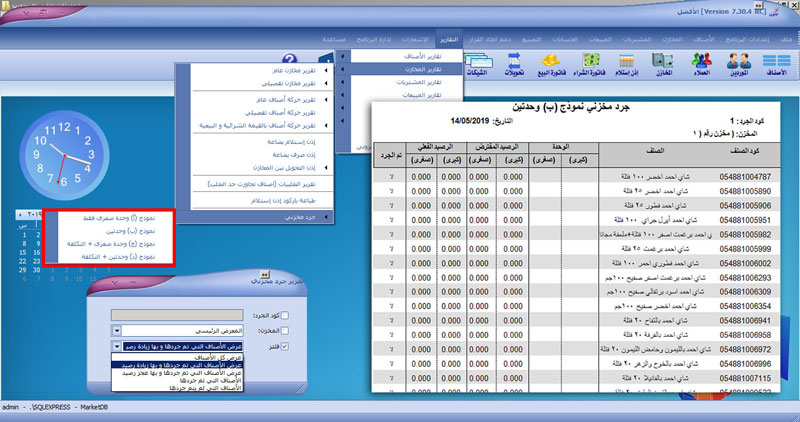This screenshot has height=422, width=800.
Task: Click the blue help question mark icon
Action: click(x=289, y=60)
